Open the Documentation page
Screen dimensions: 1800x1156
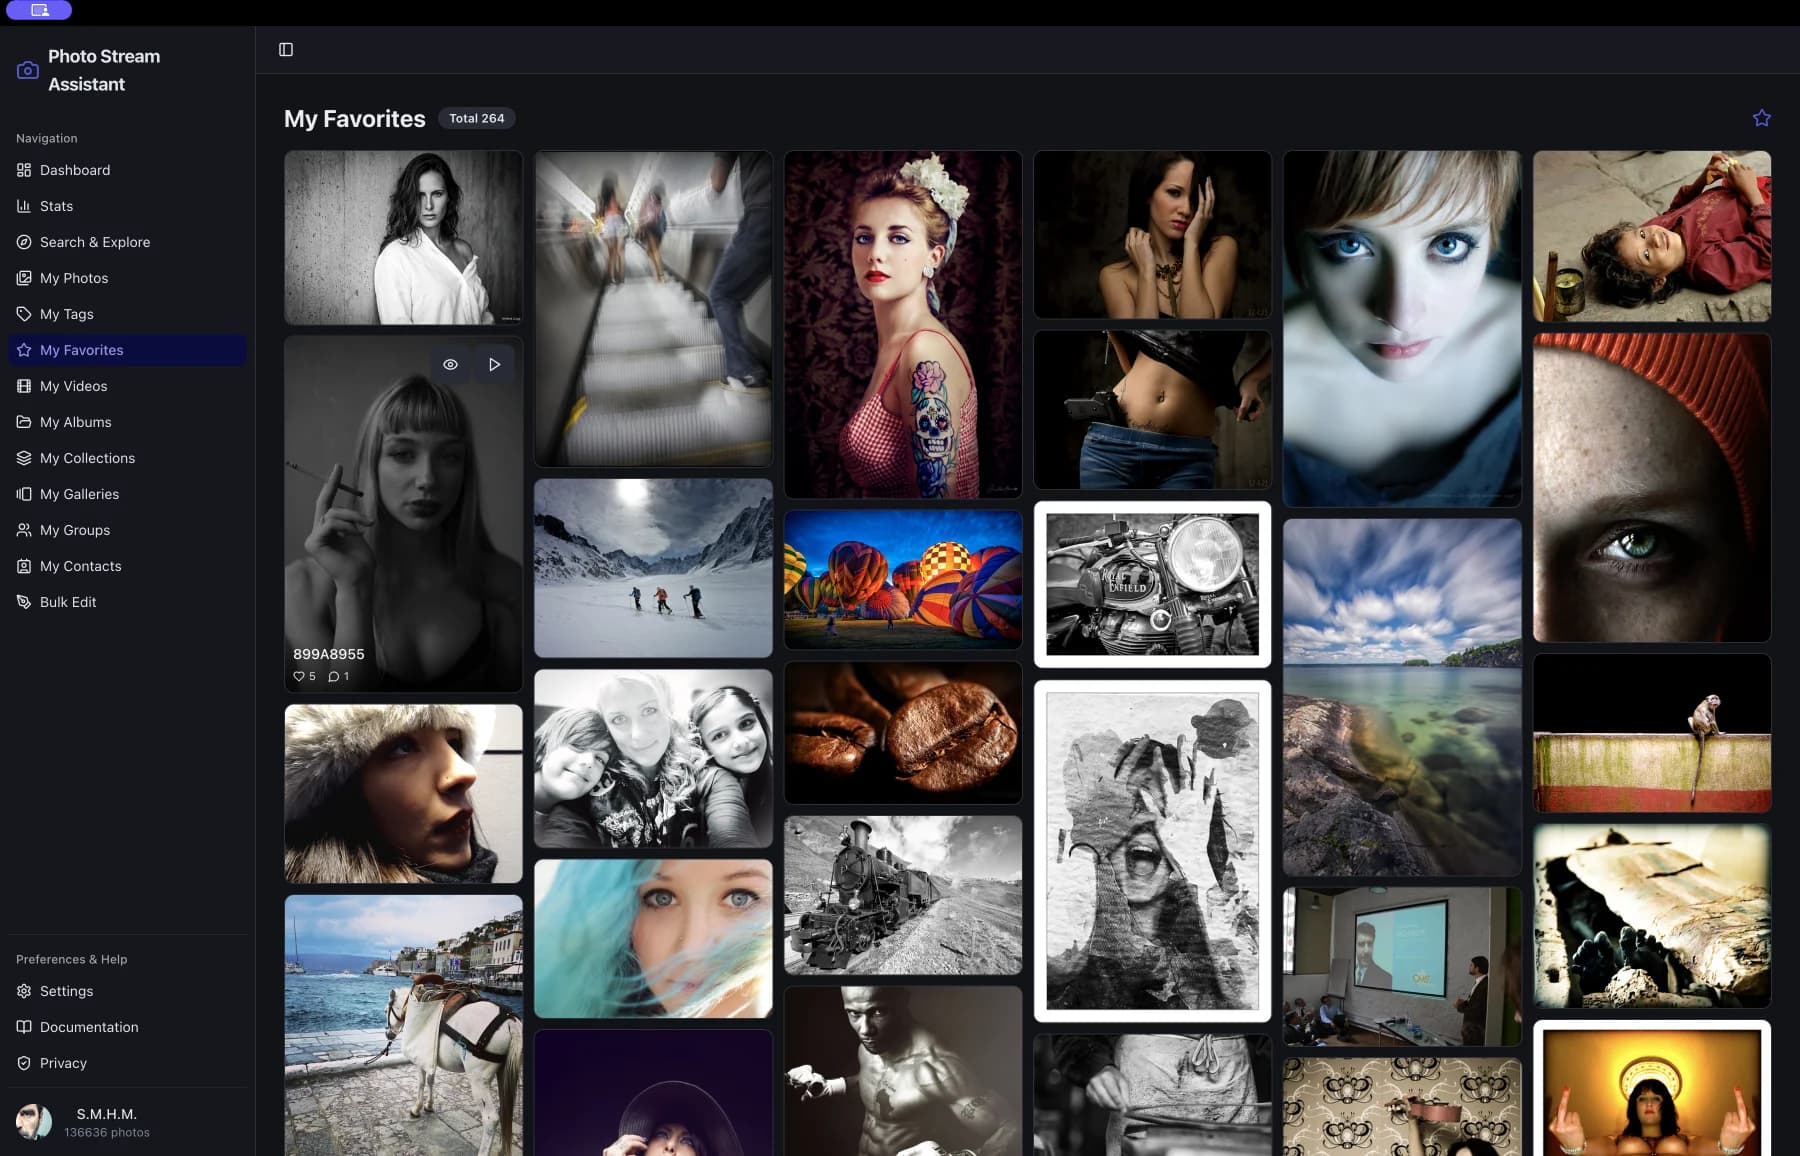(88, 1027)
